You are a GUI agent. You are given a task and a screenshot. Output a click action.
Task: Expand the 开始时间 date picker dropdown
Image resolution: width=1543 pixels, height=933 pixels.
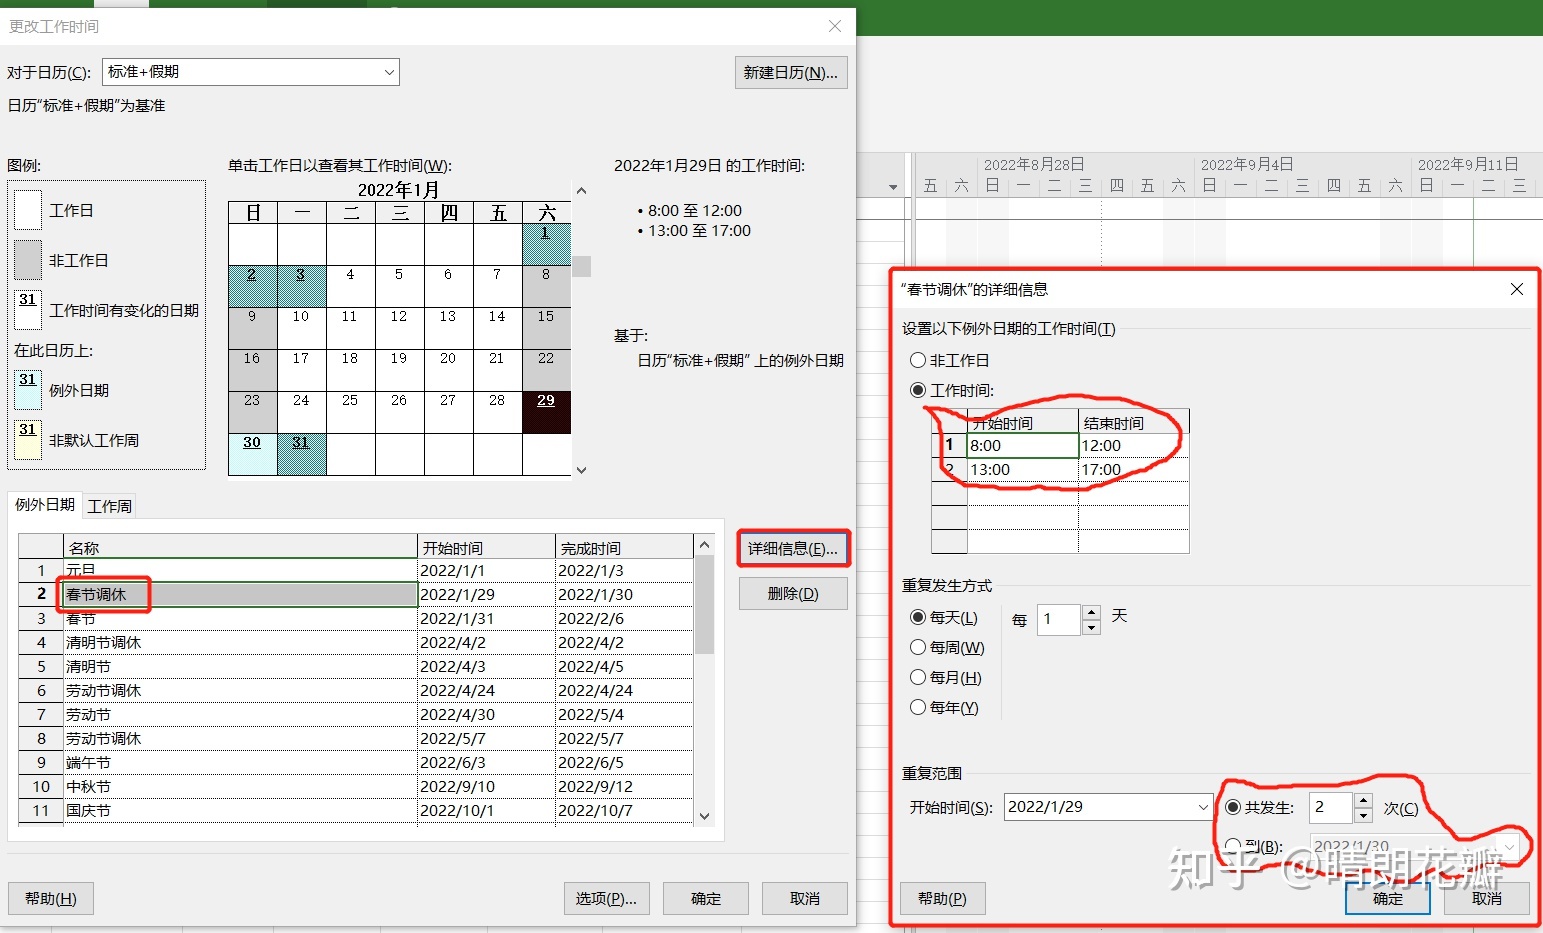[x=1203, y=807]
